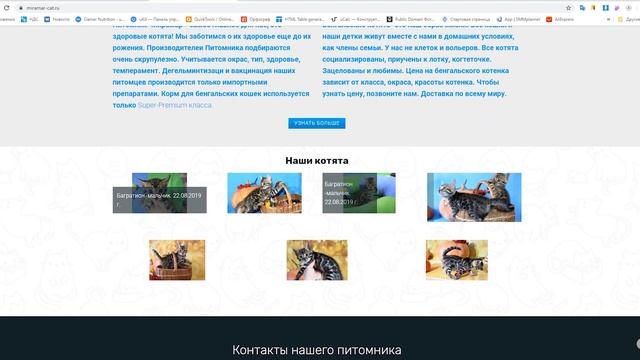Open the Public Domain bookmark

click(411, 19)
